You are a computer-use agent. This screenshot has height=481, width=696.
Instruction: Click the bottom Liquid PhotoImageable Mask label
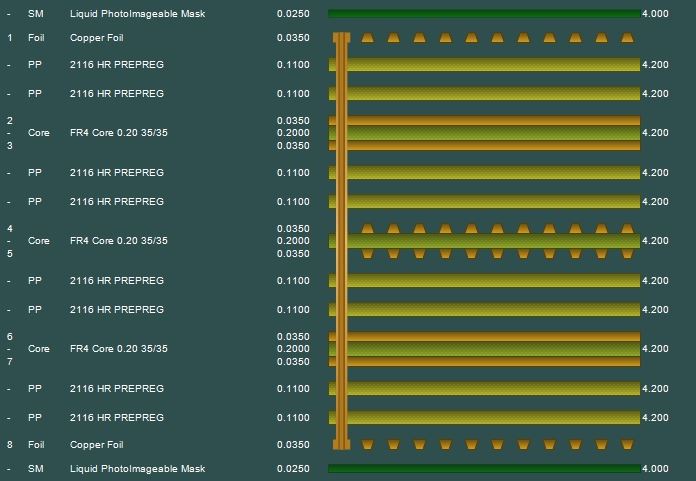point(135,468)
